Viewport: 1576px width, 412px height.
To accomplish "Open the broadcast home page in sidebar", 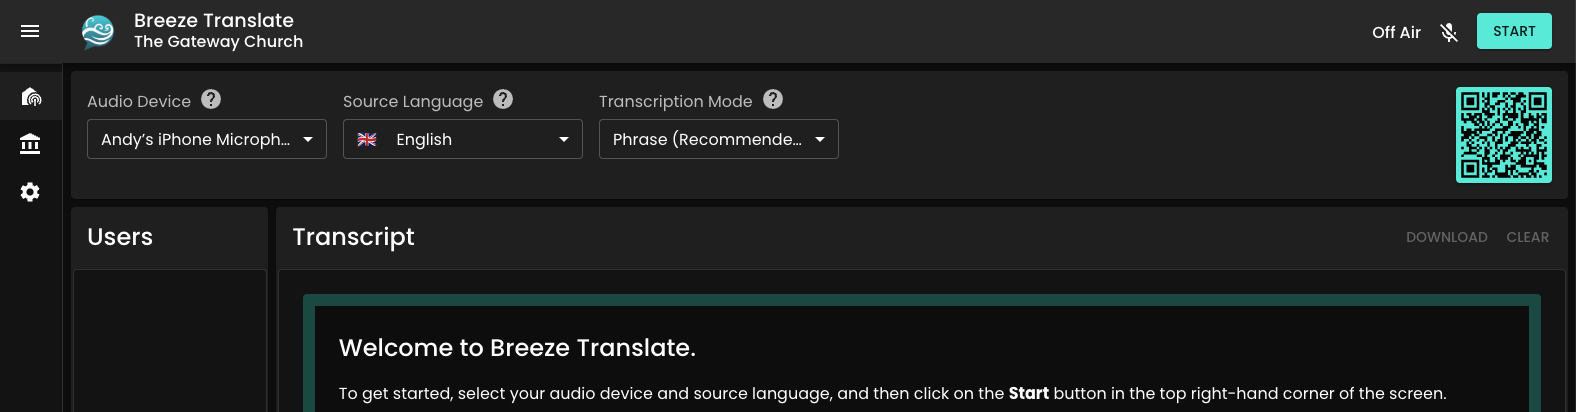I will (x=31, y=97).
